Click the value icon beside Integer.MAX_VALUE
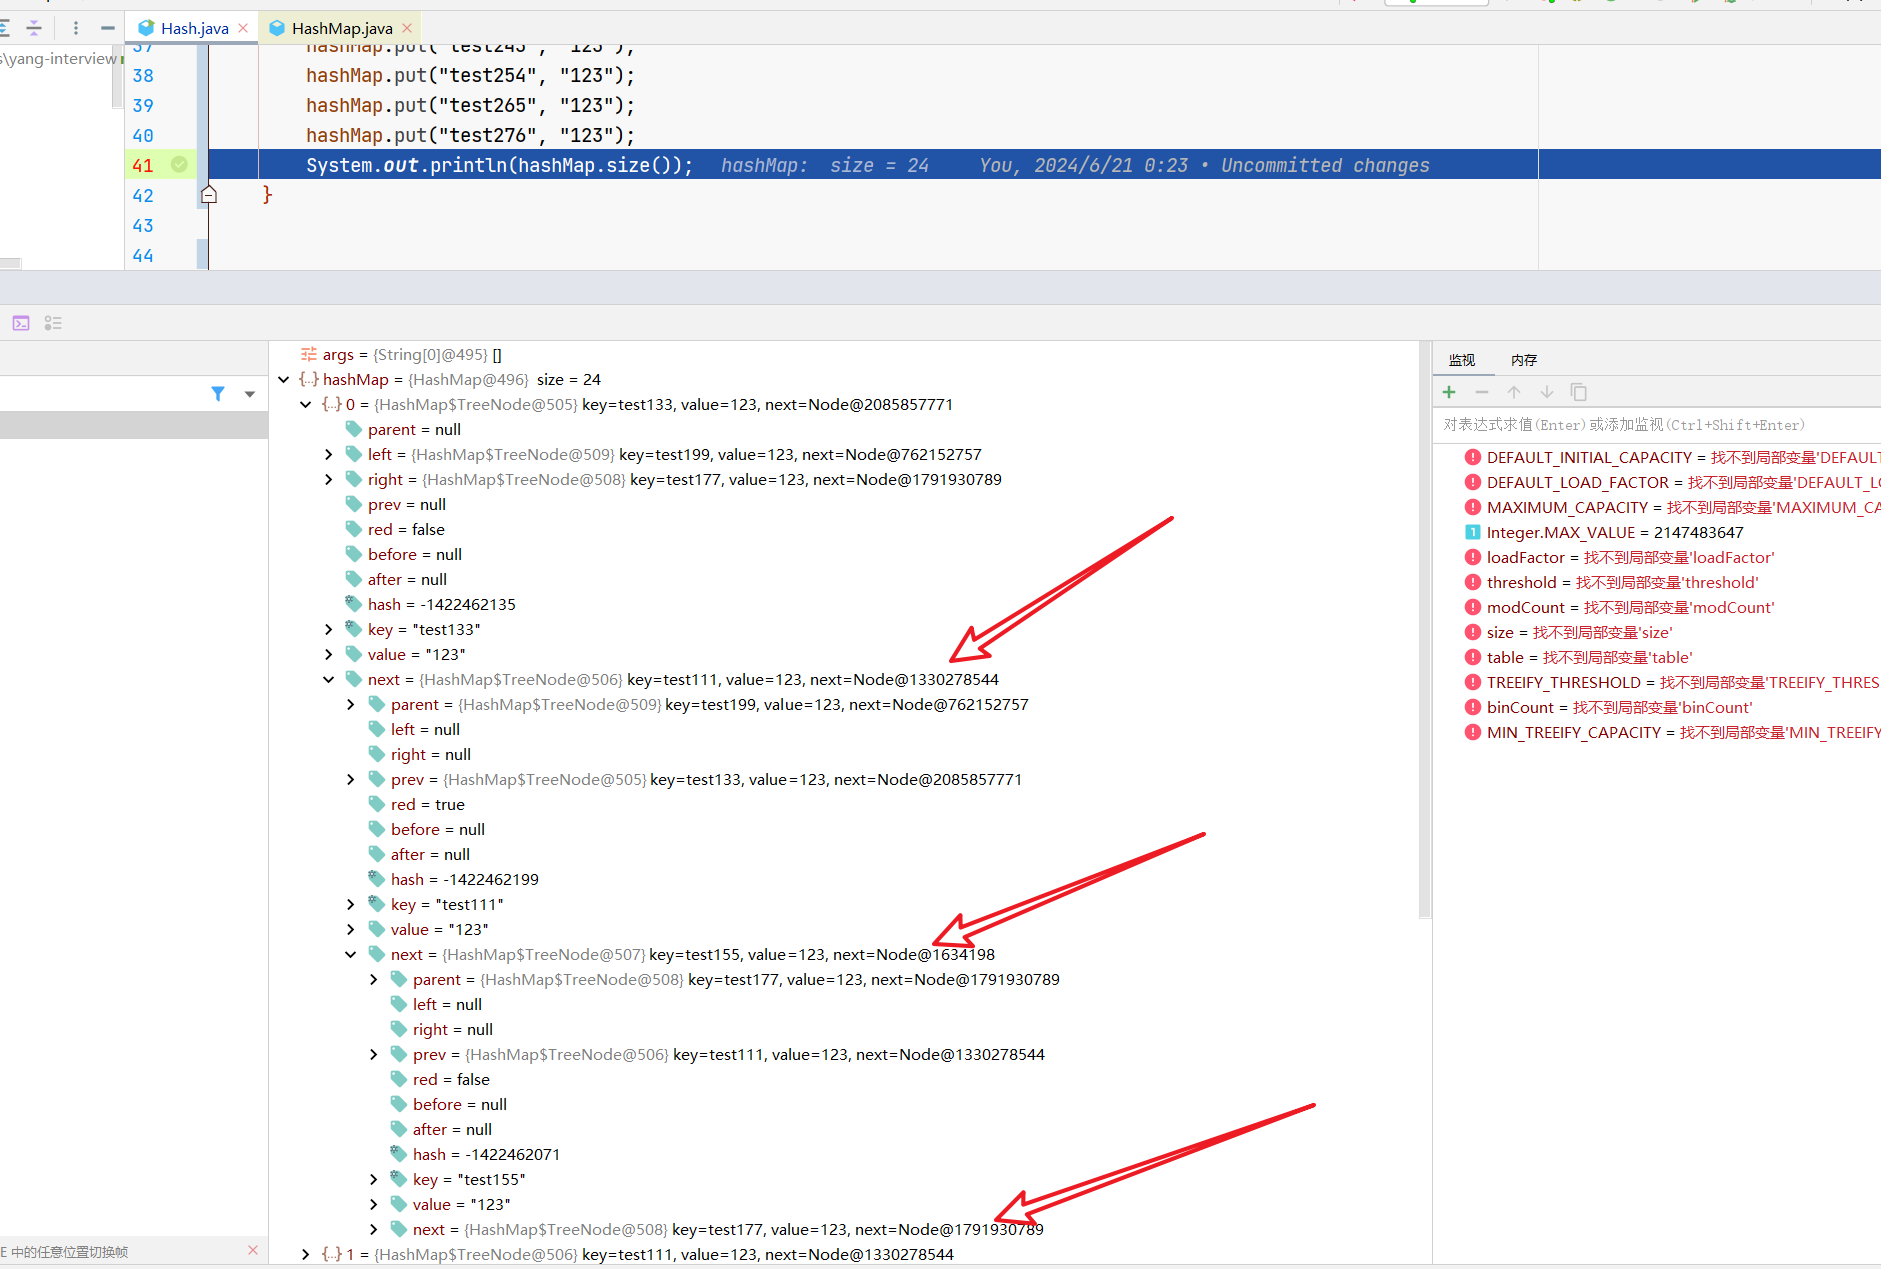 (x=1473, y=533)
